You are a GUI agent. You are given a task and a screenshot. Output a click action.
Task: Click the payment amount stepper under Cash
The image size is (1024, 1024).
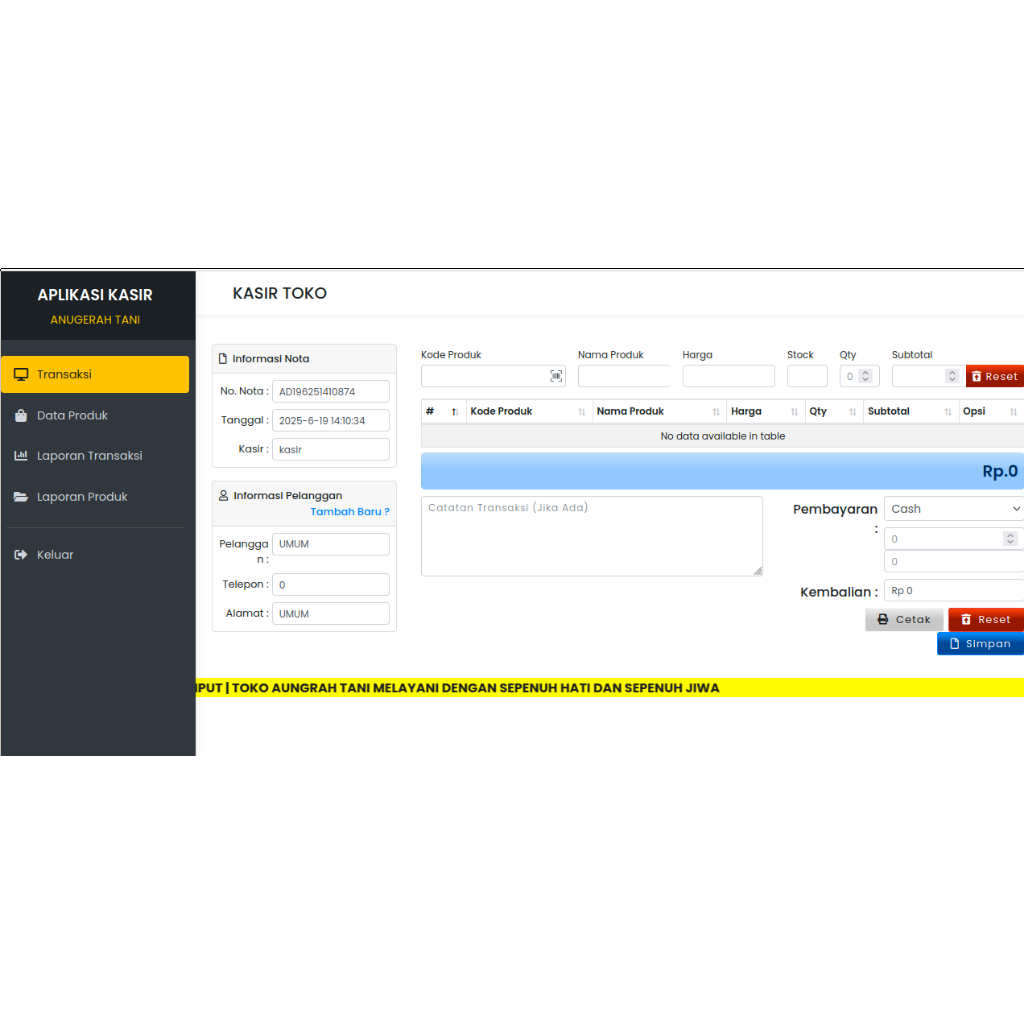click(x=1009, y=539)
